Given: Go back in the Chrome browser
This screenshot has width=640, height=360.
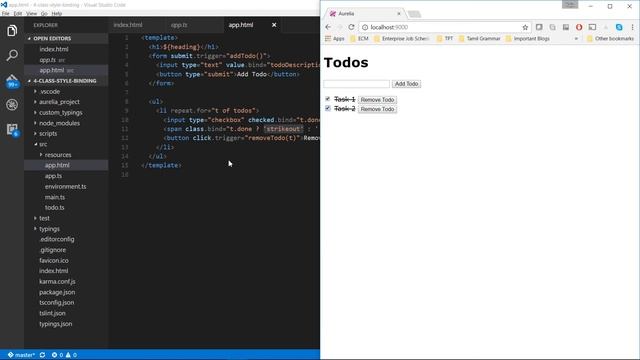Looking at the screenshot, I should pyautogui.click(x=328, y=27).
